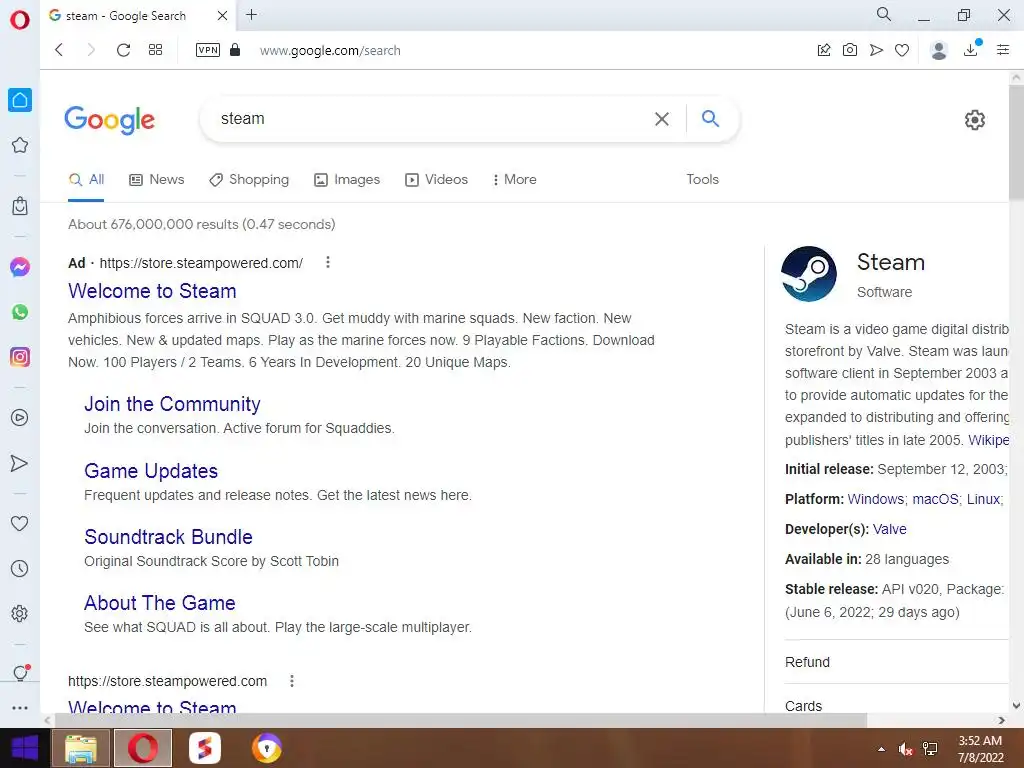
Task: Clear the search query with X
Action: coord(662,119)
